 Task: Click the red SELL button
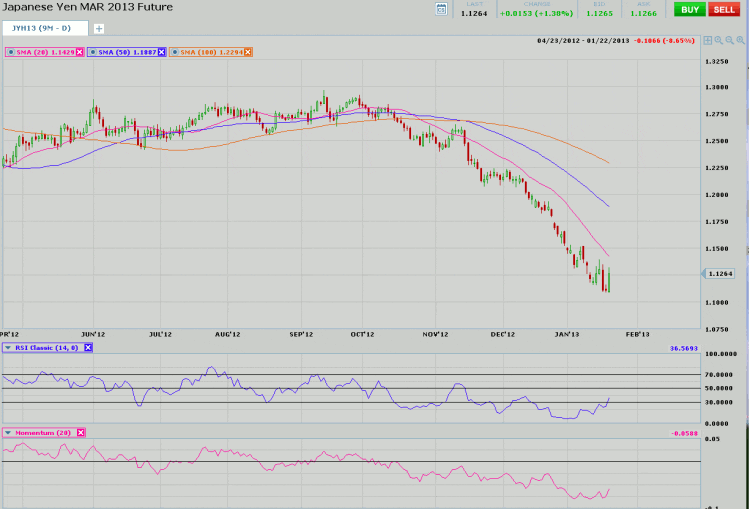(724, 9)
